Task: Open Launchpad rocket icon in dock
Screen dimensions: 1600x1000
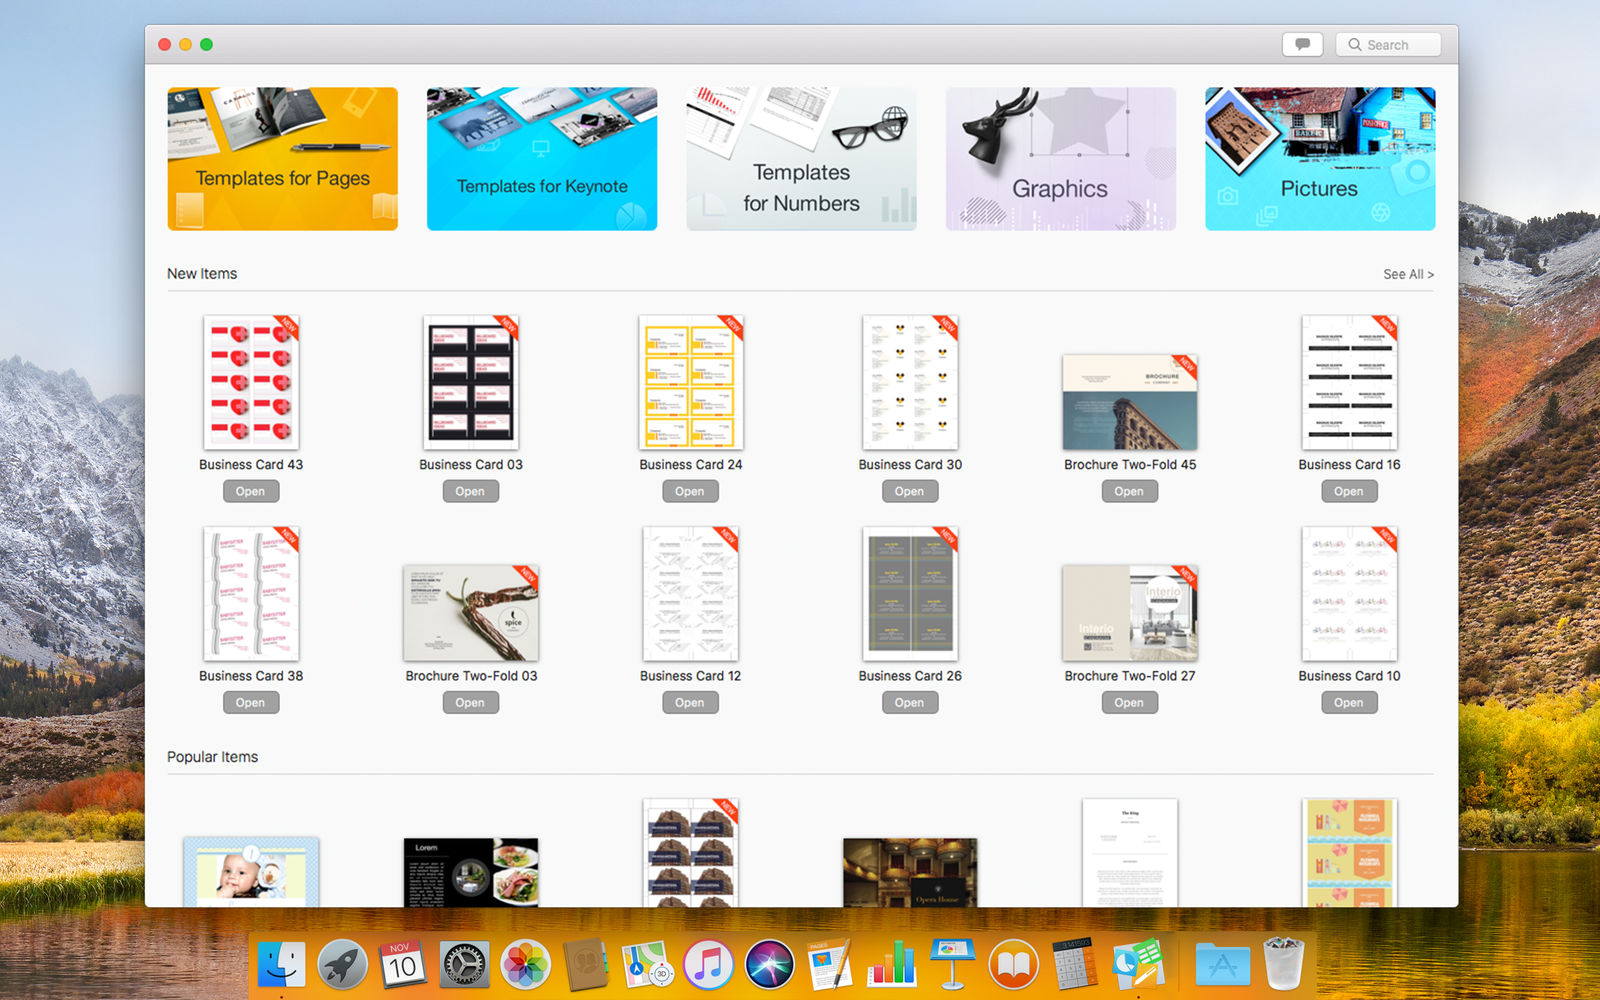Action: point(343,965)
